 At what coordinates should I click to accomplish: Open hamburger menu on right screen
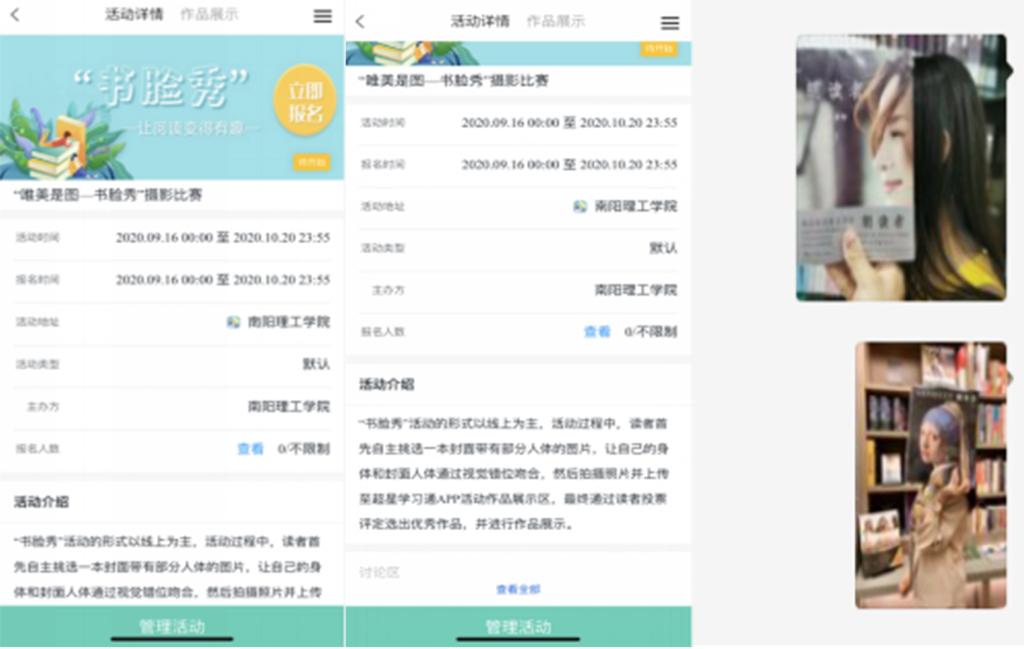[x=670, y=23]
